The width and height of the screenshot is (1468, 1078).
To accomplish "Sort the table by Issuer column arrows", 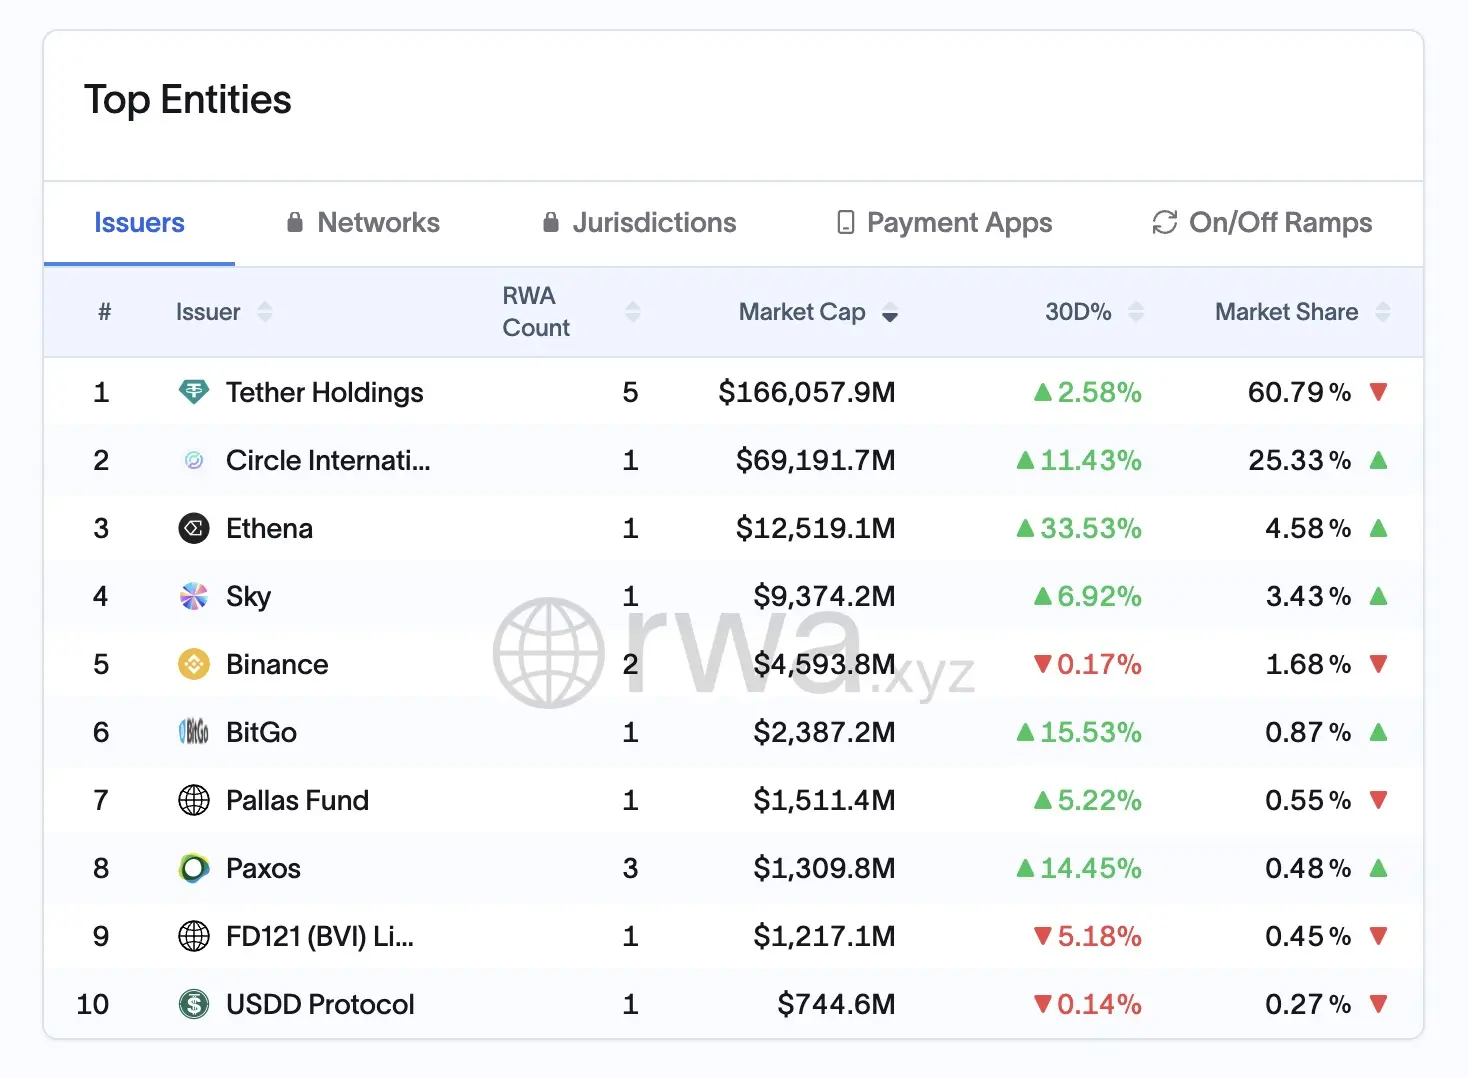I will (265, 312).
